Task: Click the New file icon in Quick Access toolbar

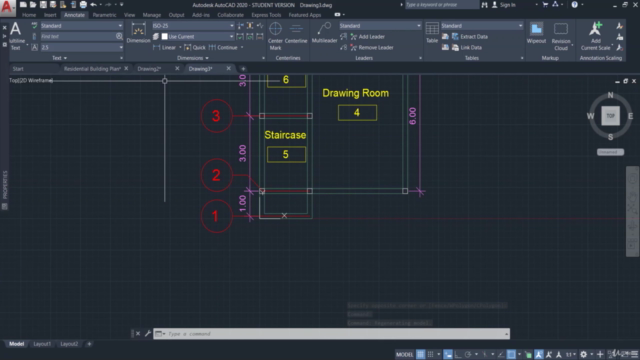Action: coord(23,5)
